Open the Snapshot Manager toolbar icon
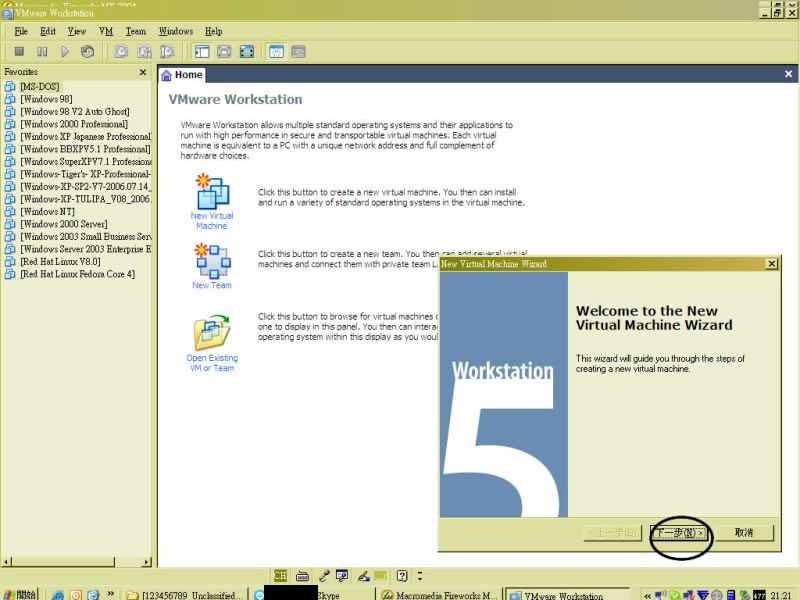 [x=167, y=52]
